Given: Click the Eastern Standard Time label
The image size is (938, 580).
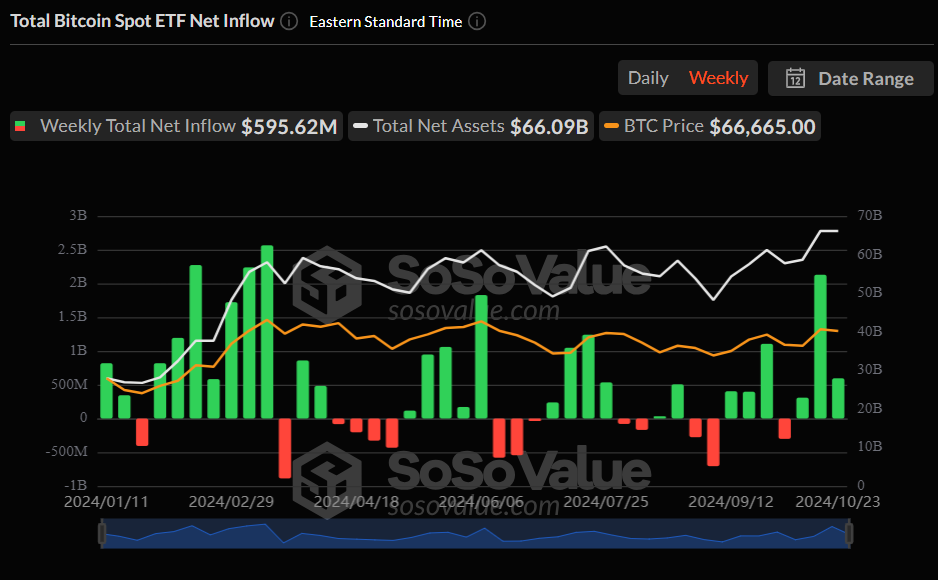Looking at the screenshot, I should pos(385,21).
